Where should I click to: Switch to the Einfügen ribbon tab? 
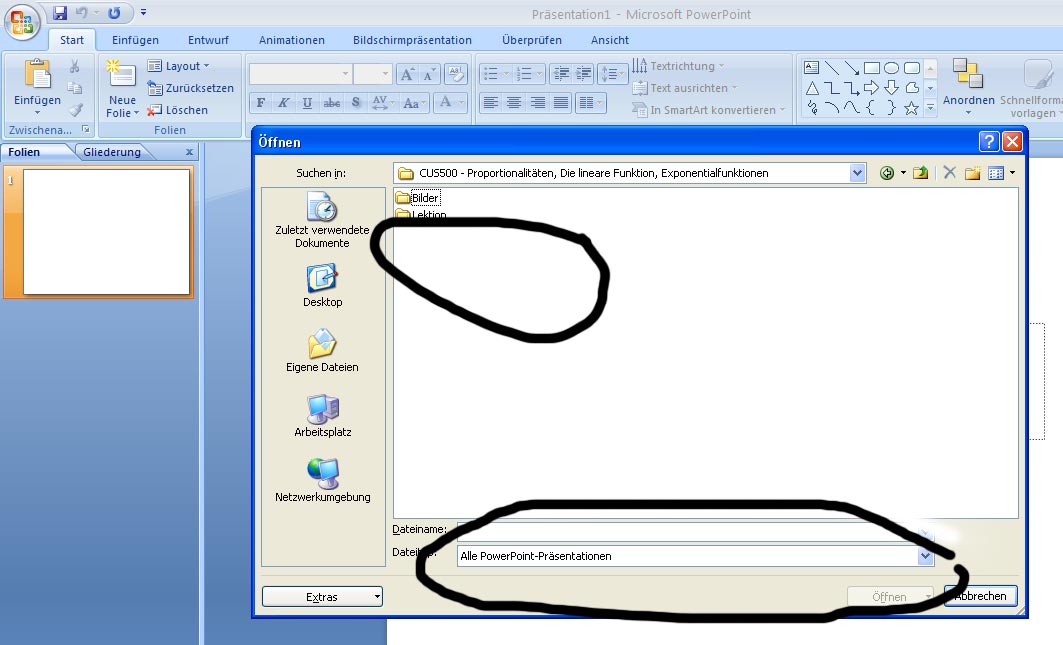click(135, 40)
